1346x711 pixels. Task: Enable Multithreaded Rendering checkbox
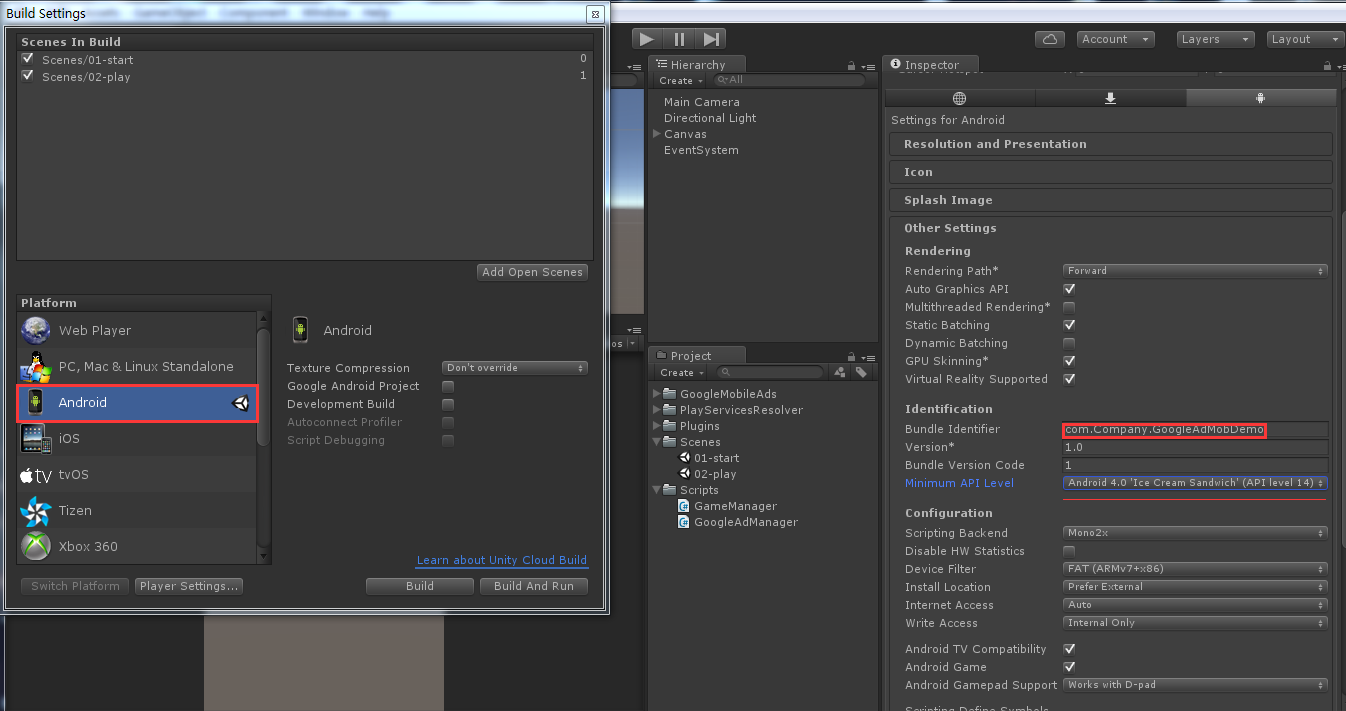point(1069,307)
